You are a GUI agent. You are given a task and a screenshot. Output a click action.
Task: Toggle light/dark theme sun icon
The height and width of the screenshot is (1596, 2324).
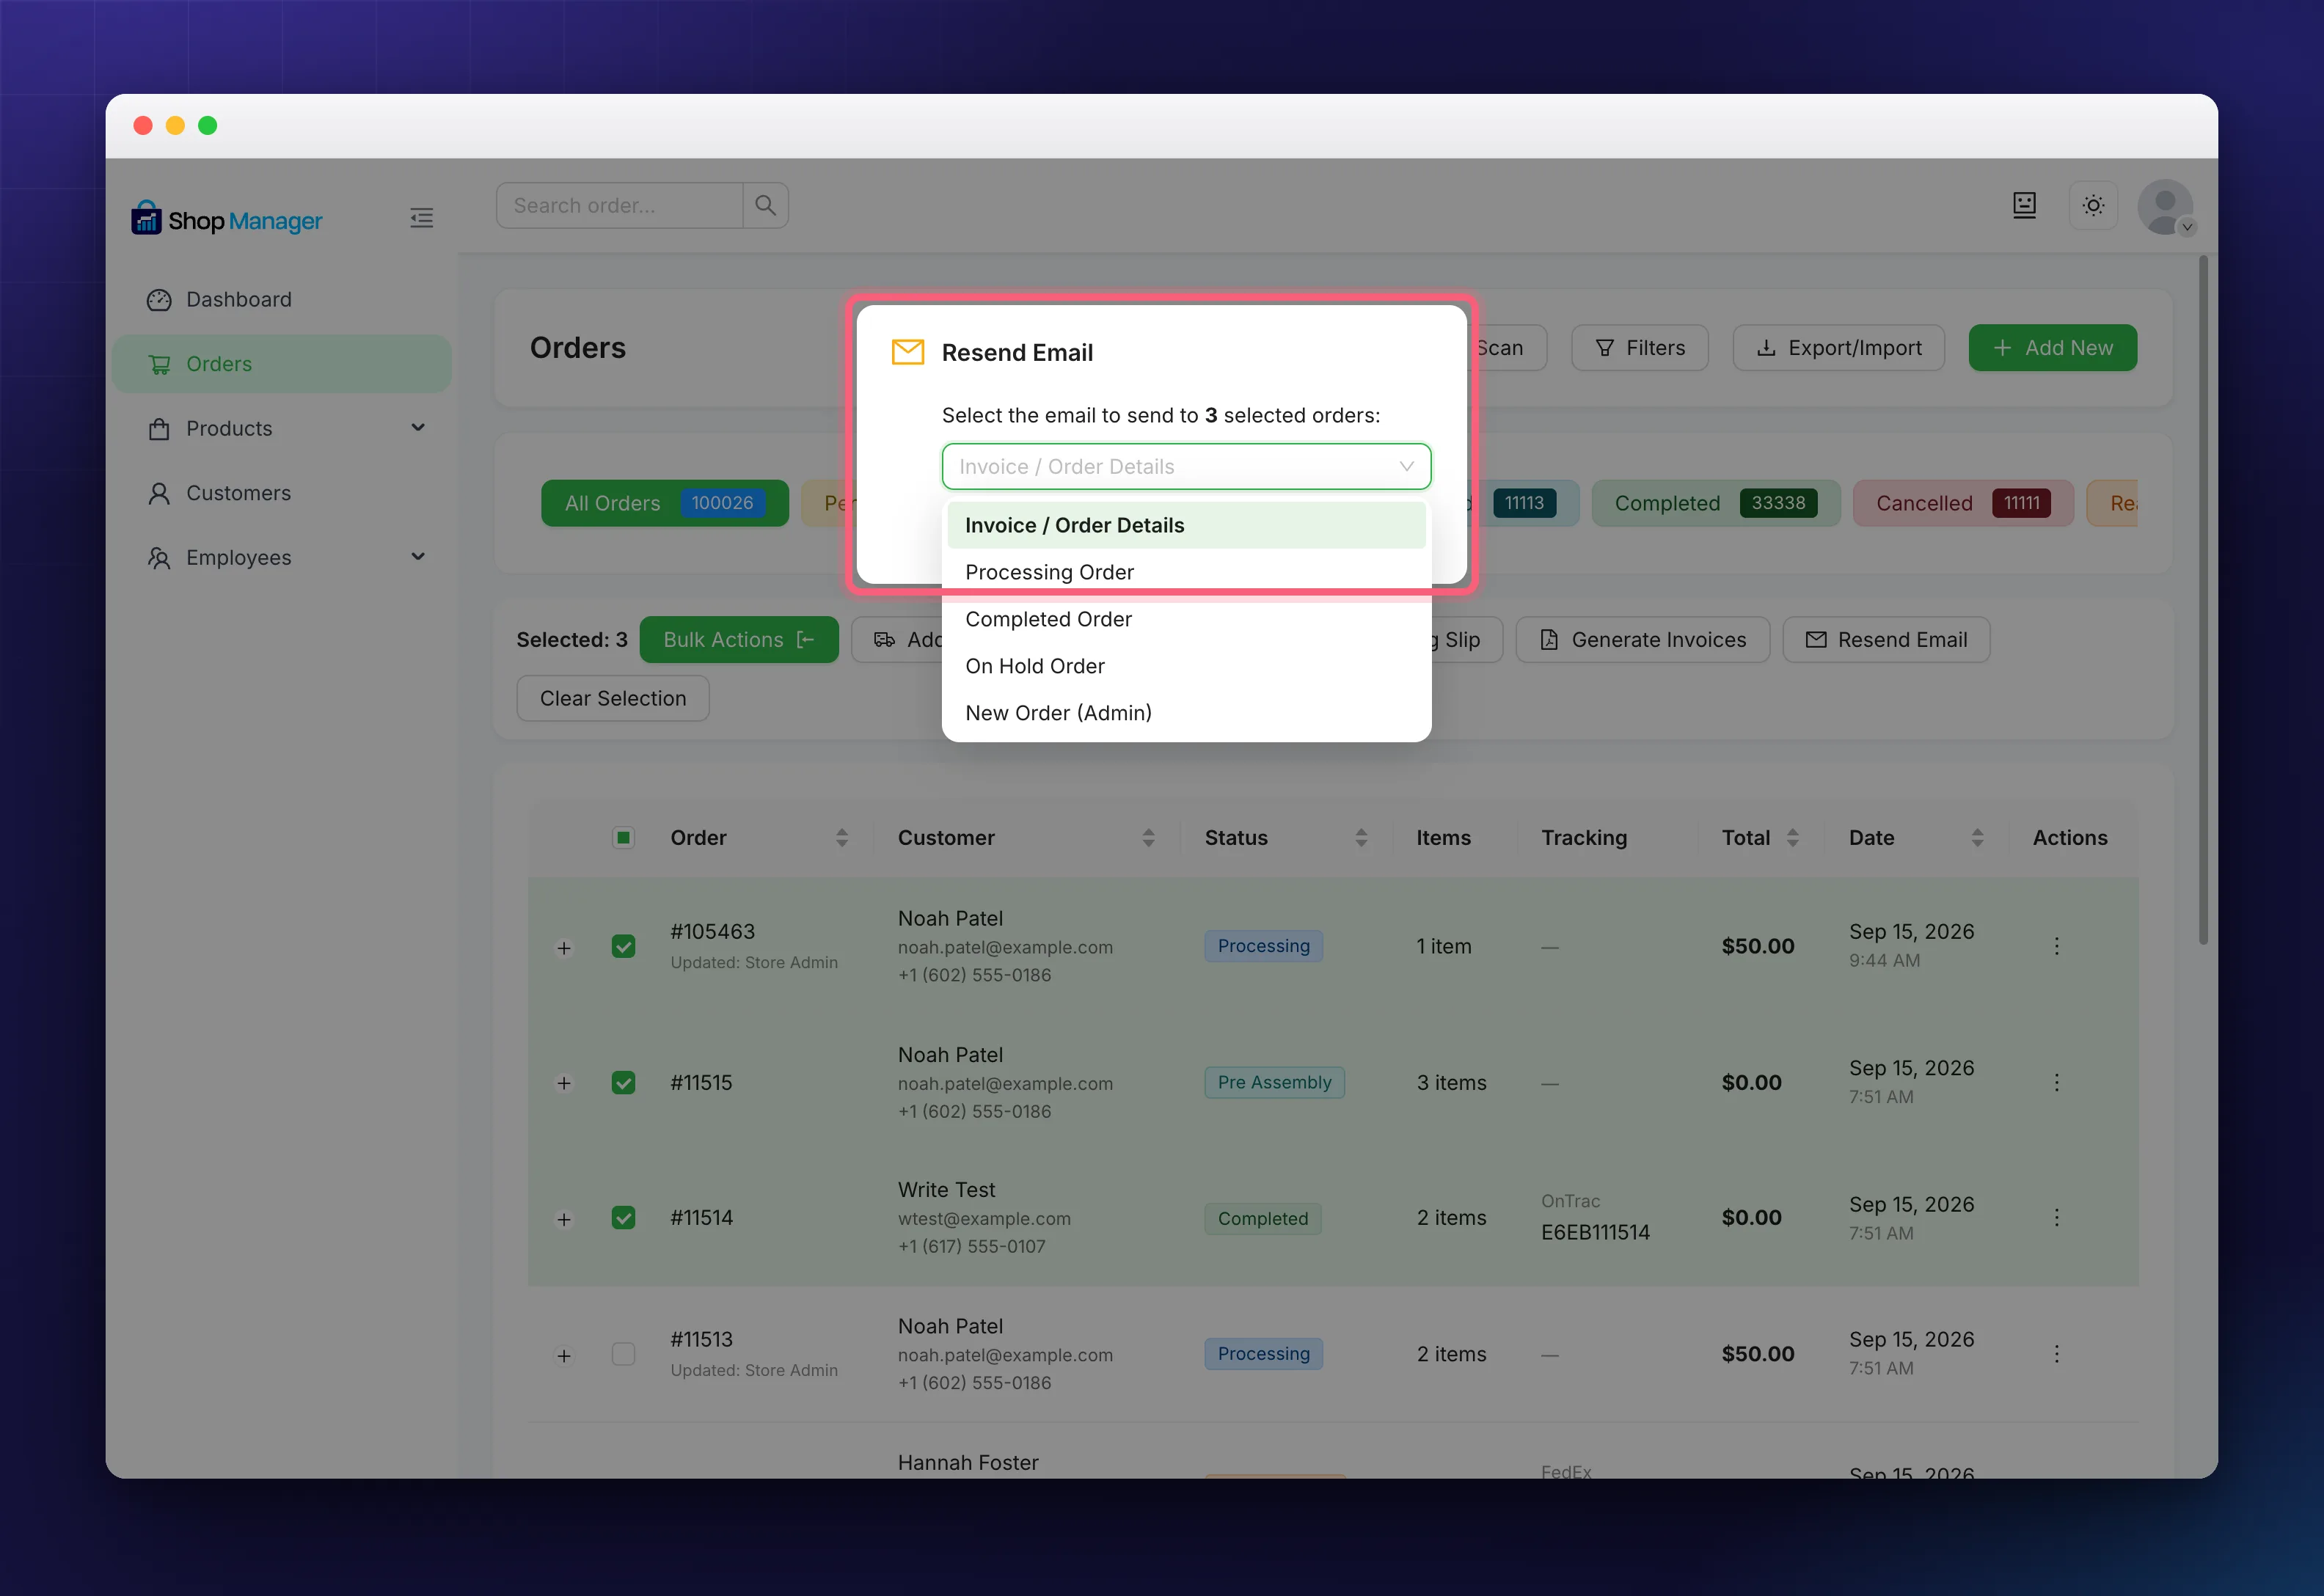click(2093, 205)
